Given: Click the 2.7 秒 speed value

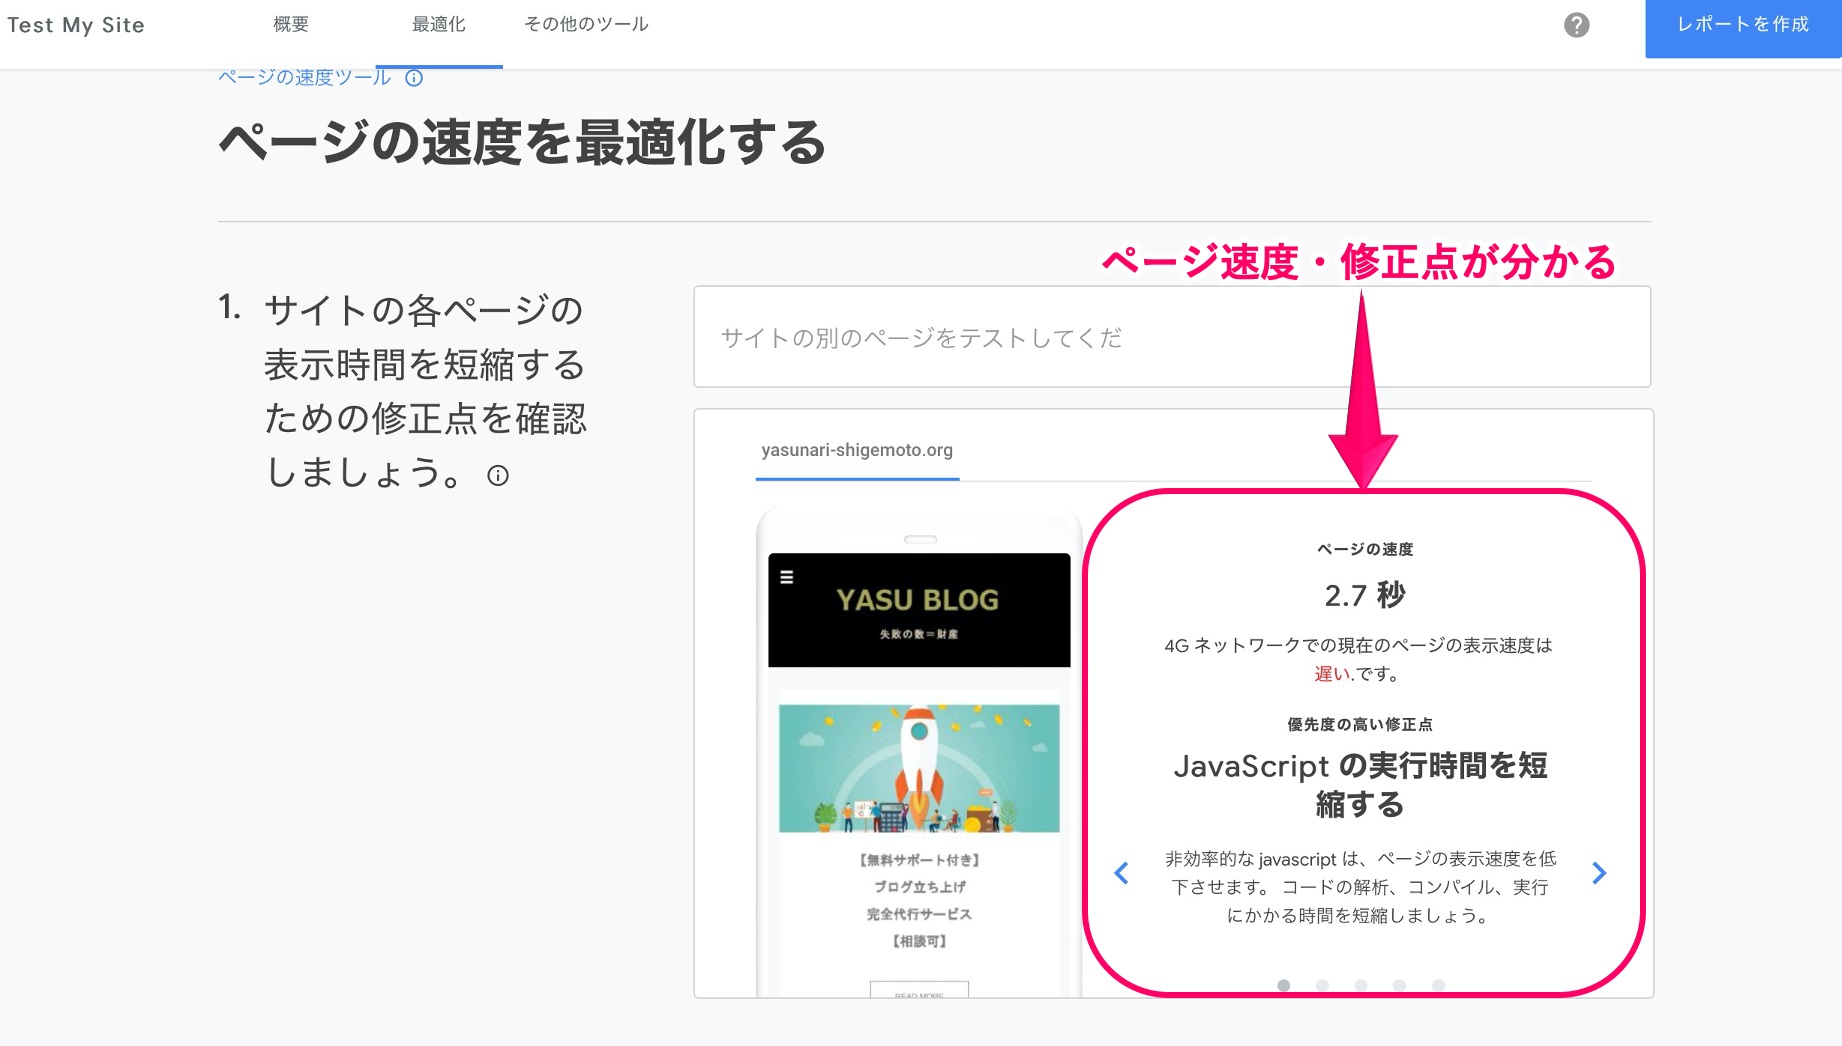Looking at the screenshot, I should pyautogui.click(x=1365, y=596).
